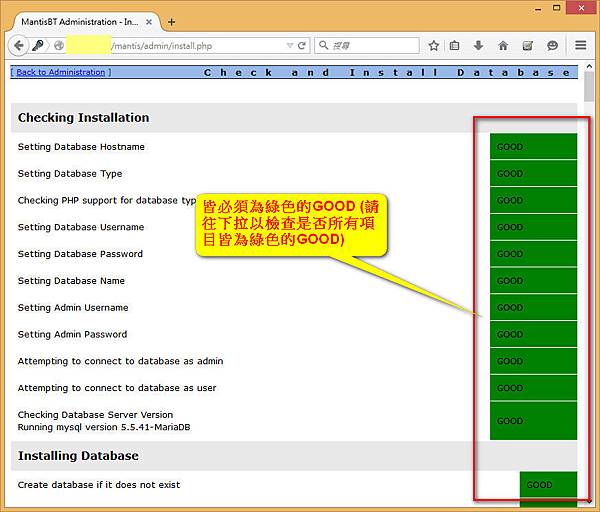This screenshot has width=600, height=512.
Task: Click GOOD status for Database Hostname
Action: click(x=533, y=147)
